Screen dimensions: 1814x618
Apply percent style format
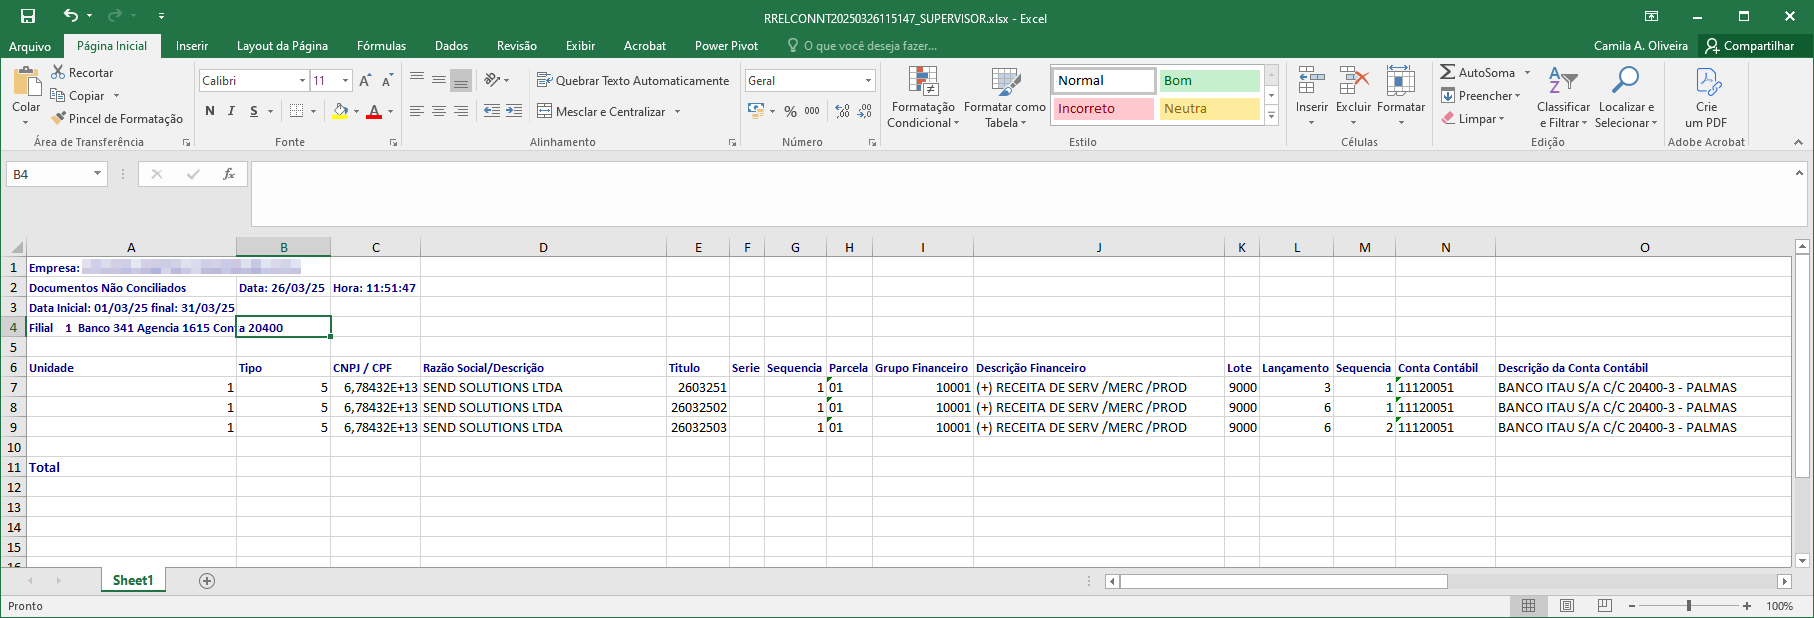pos(790,111)
